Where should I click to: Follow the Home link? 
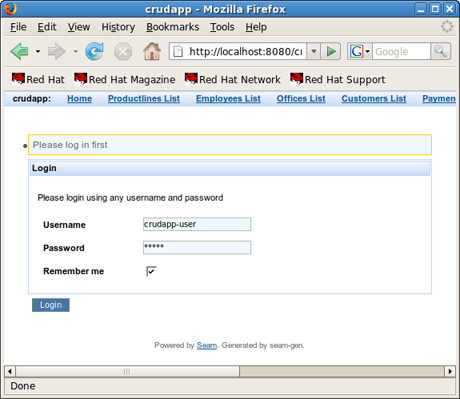click(x=79, y=99)
